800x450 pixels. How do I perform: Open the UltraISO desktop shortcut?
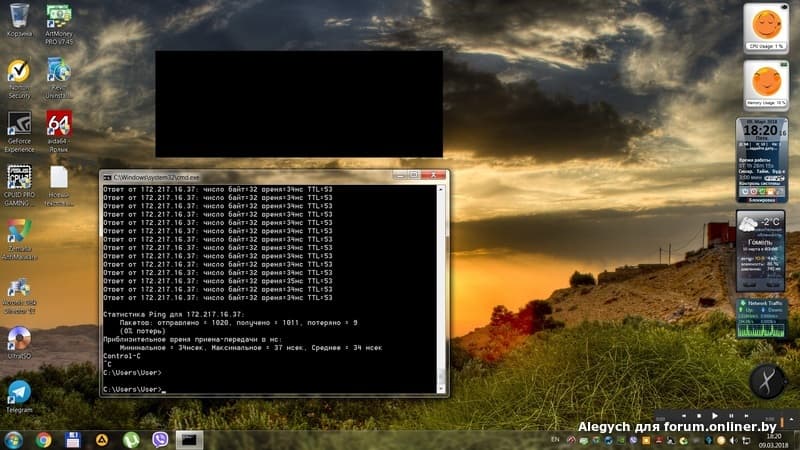[19, 339]
